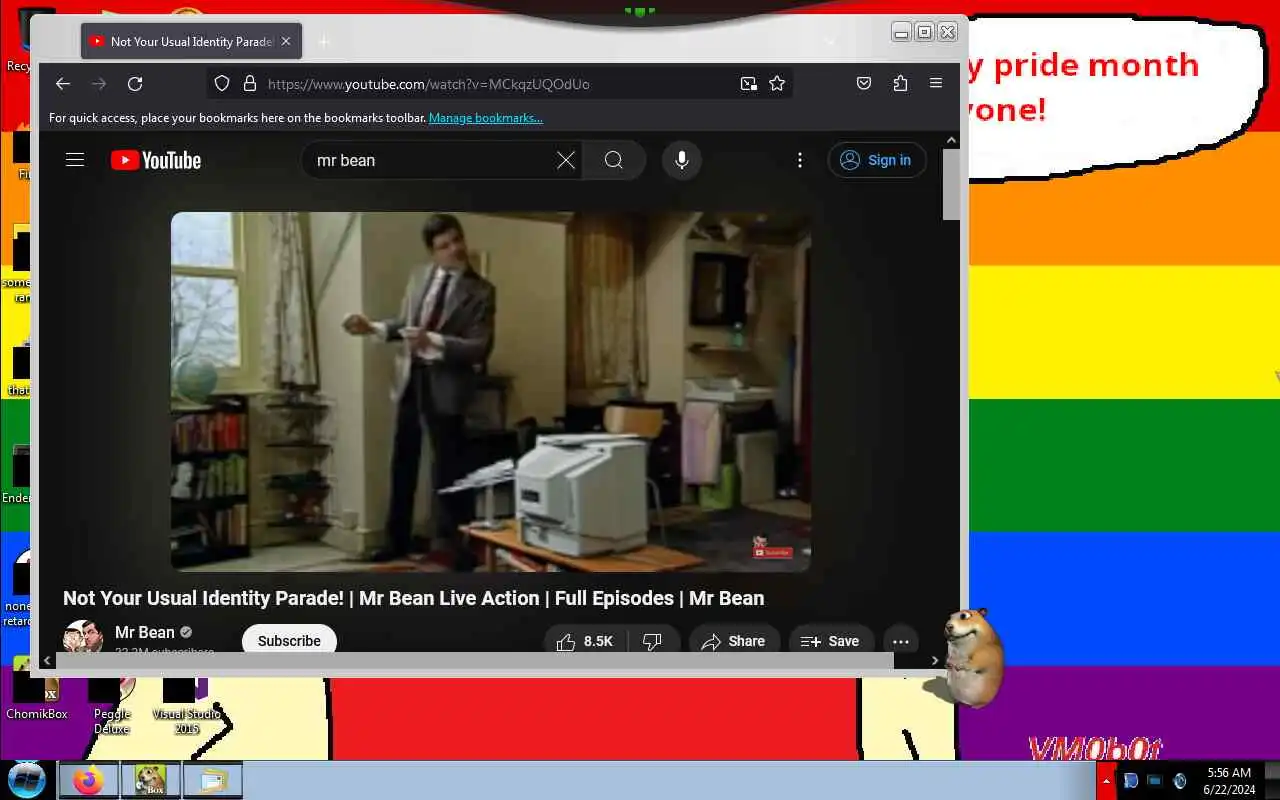
Task: Open the Mr Bean channel avatar
Action: tap(83, 637)
